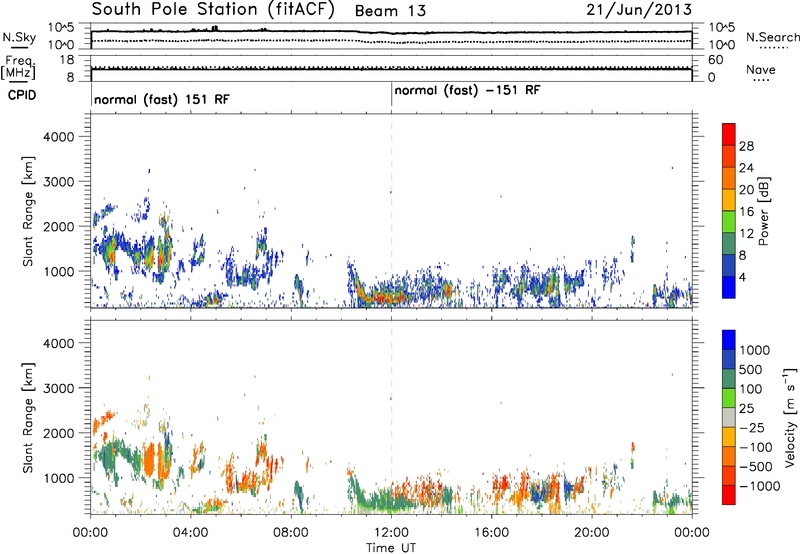
Task: Click the '20' tick on Power colorbar
Action: click(x=746, y=190)
